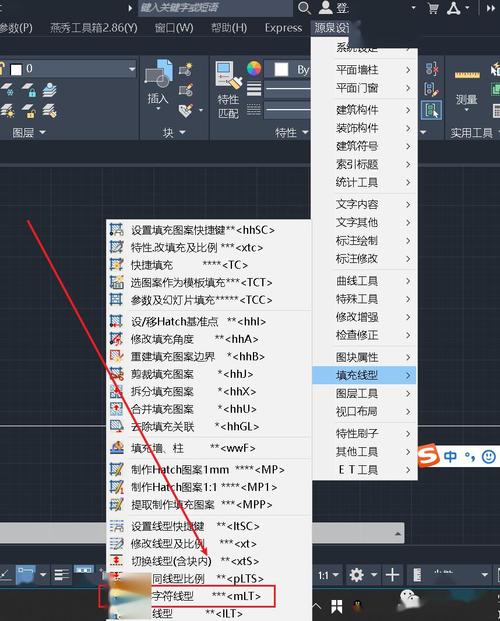Click the Insert block icon
This screenshot has height=621, width=500.
[159, 74]
